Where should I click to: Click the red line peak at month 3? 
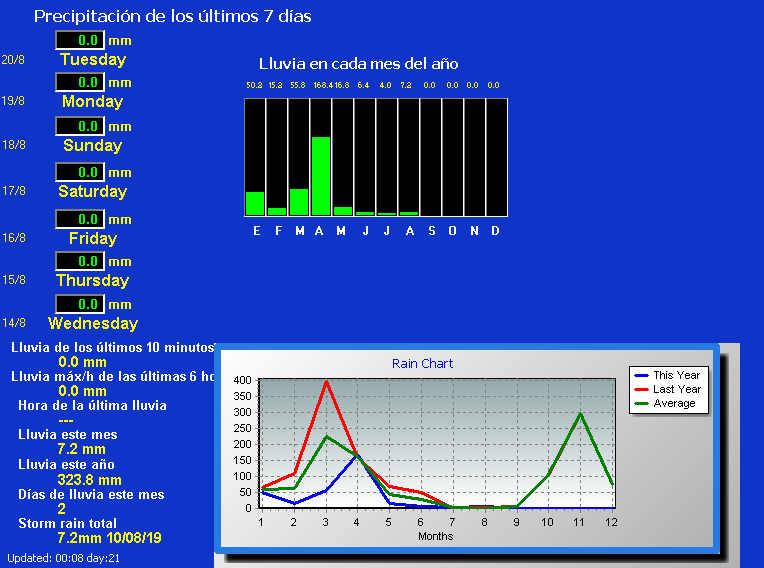coord(326,381)
